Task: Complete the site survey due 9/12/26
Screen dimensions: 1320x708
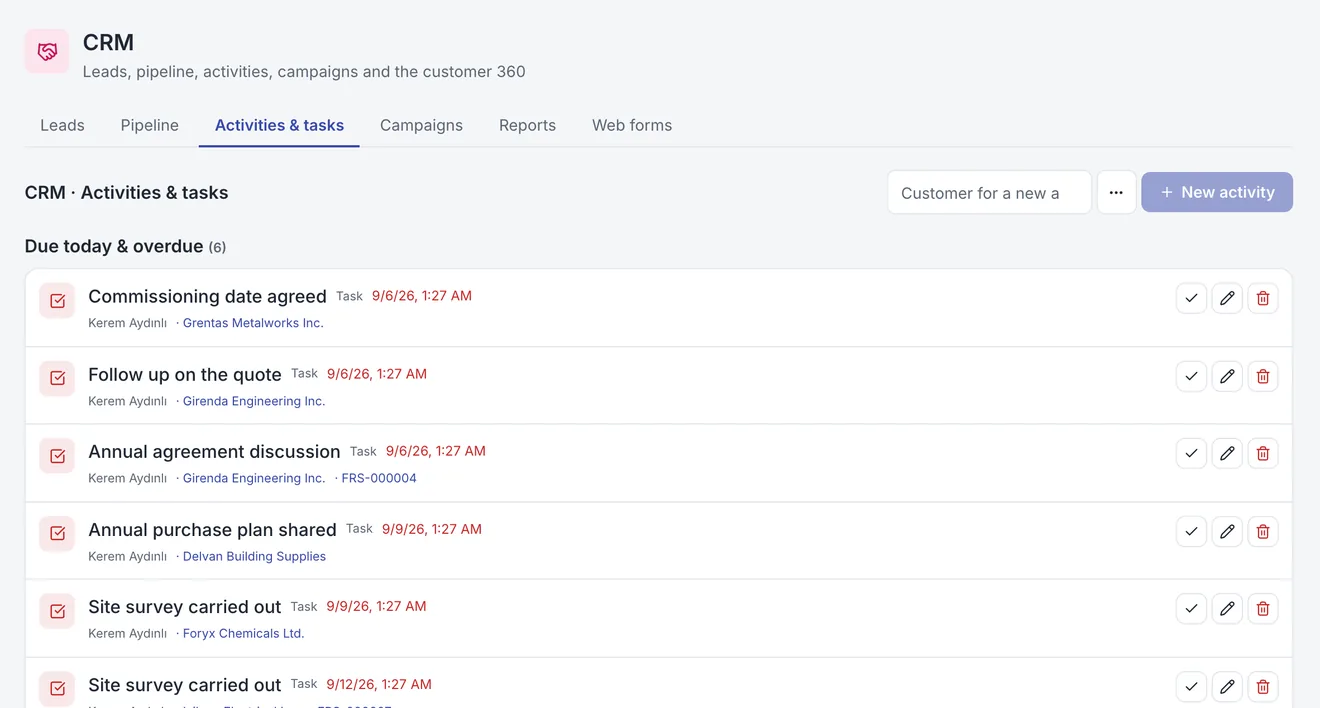Action: point(1191,686)
